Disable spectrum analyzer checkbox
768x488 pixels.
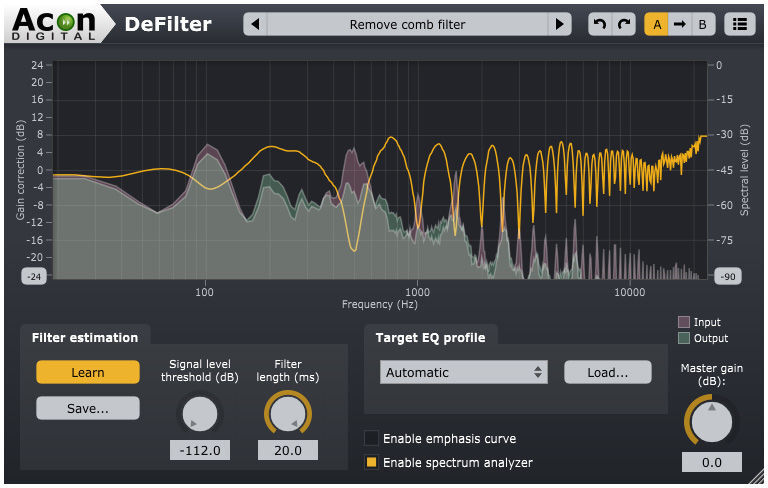(x=371, y=462)
